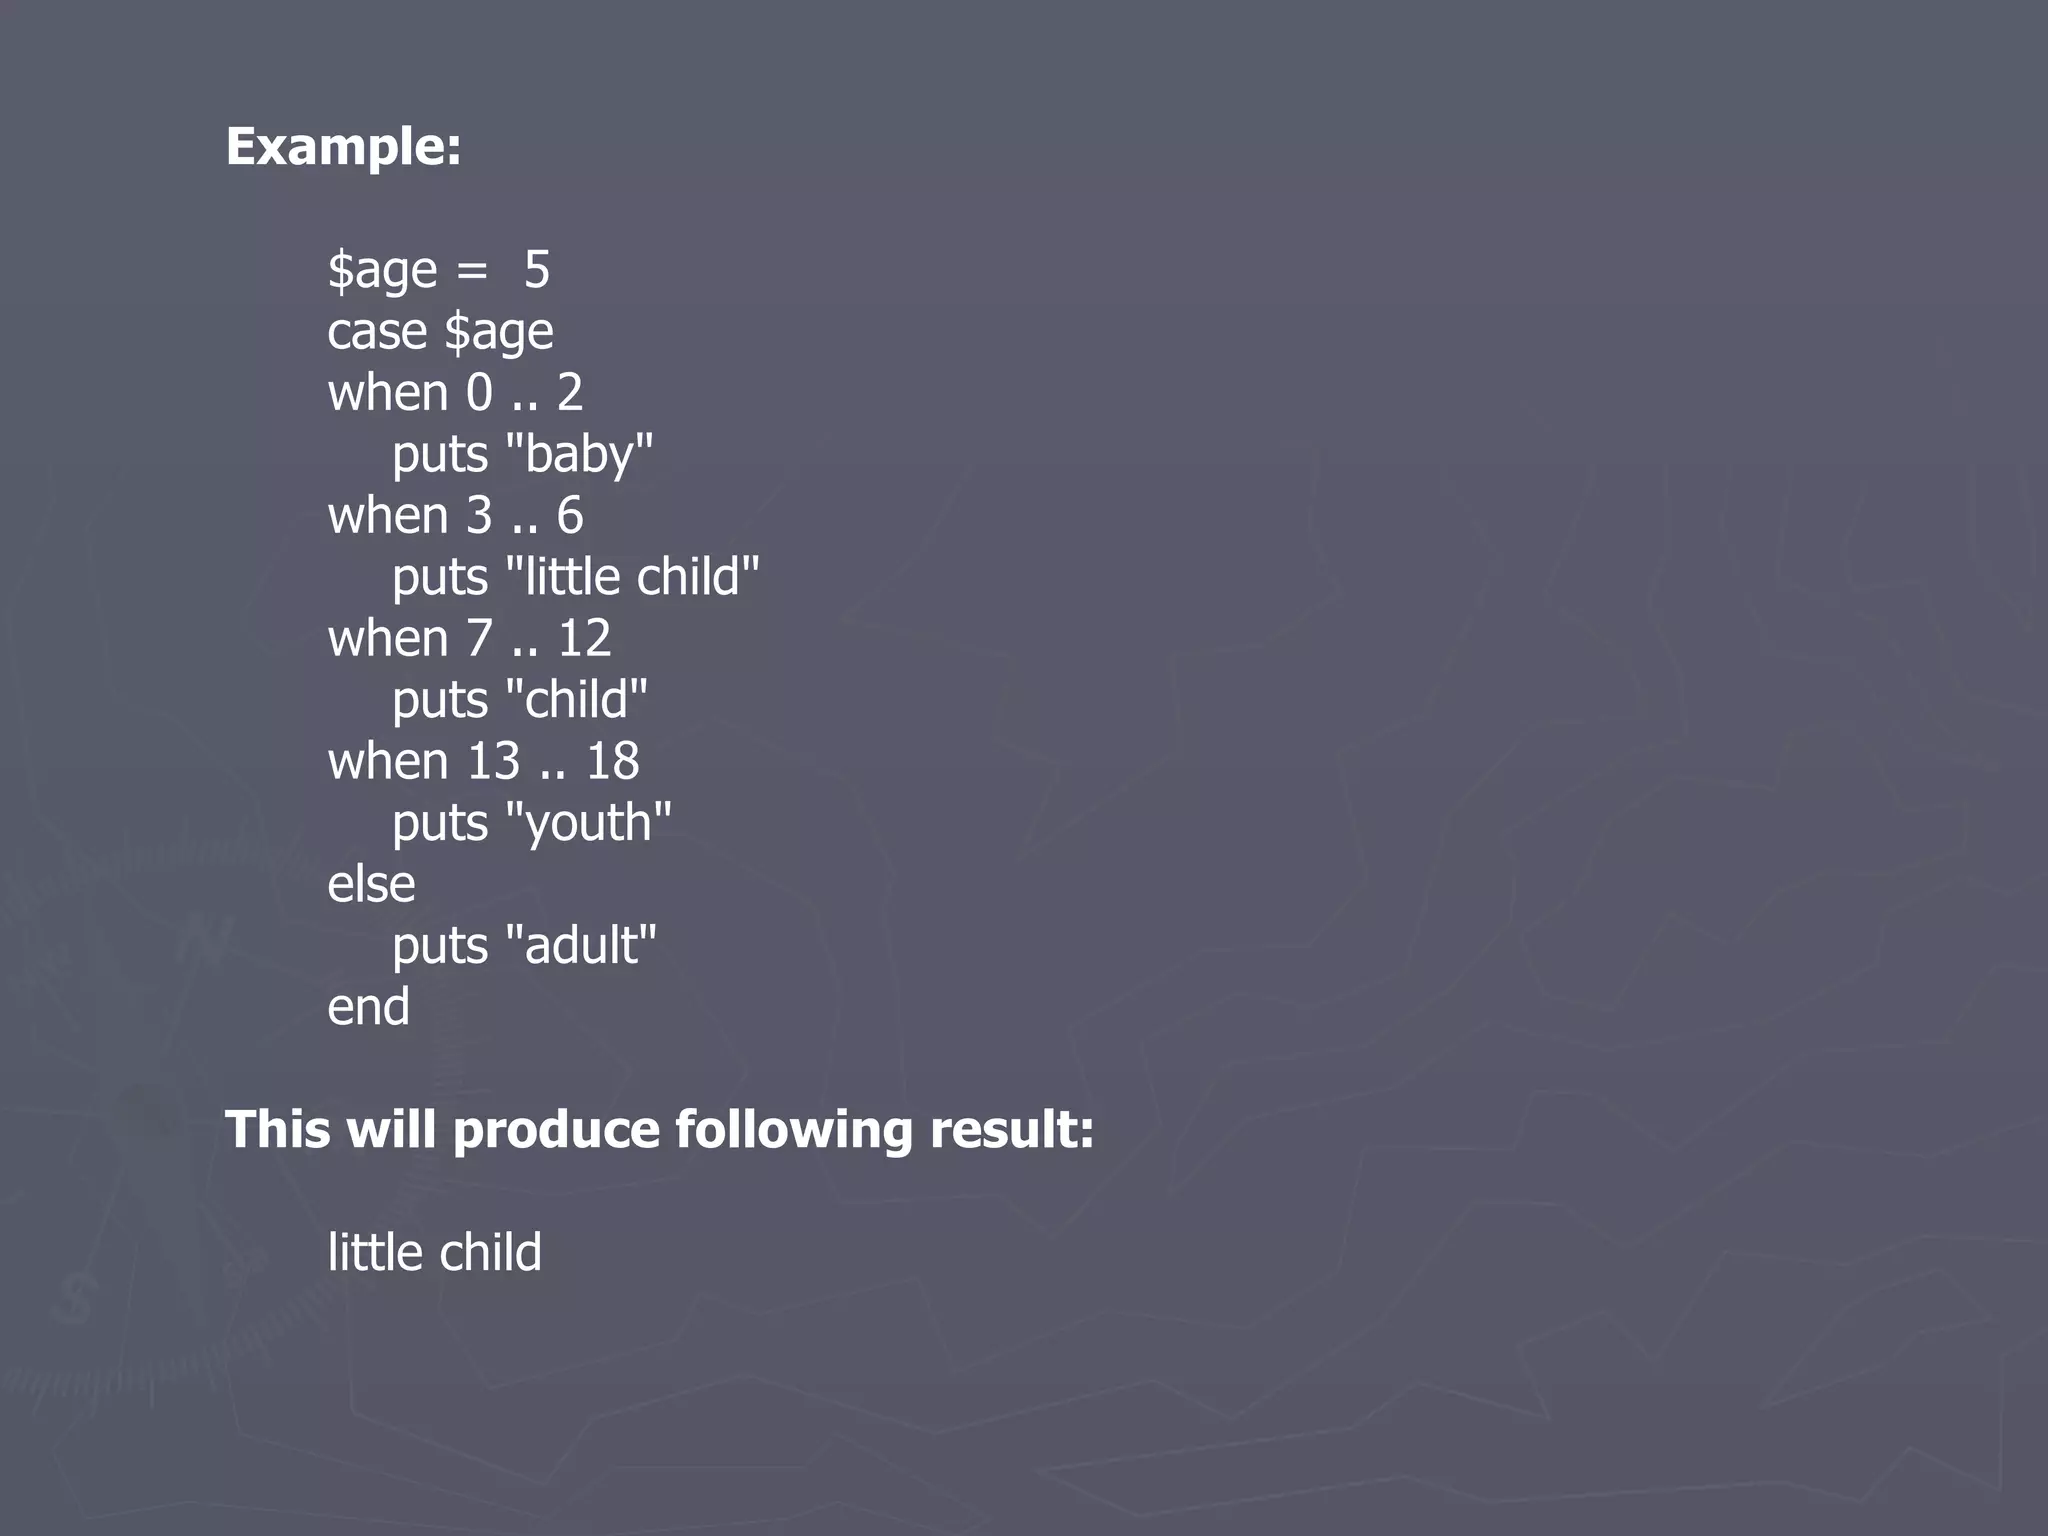Click the puts "adult" line
The height and width of the screenshot is (1536, 2048).
524,946
